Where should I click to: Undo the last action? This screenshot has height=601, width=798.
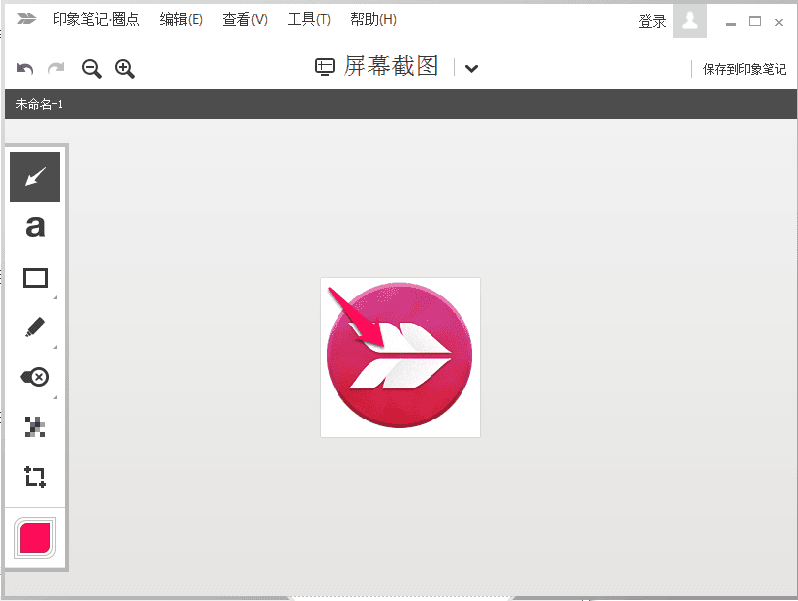click(x=25, y=68)
